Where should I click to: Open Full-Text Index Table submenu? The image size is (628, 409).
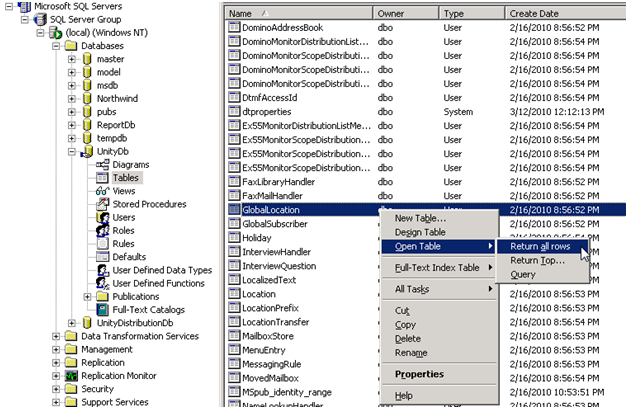pos(439,268)
